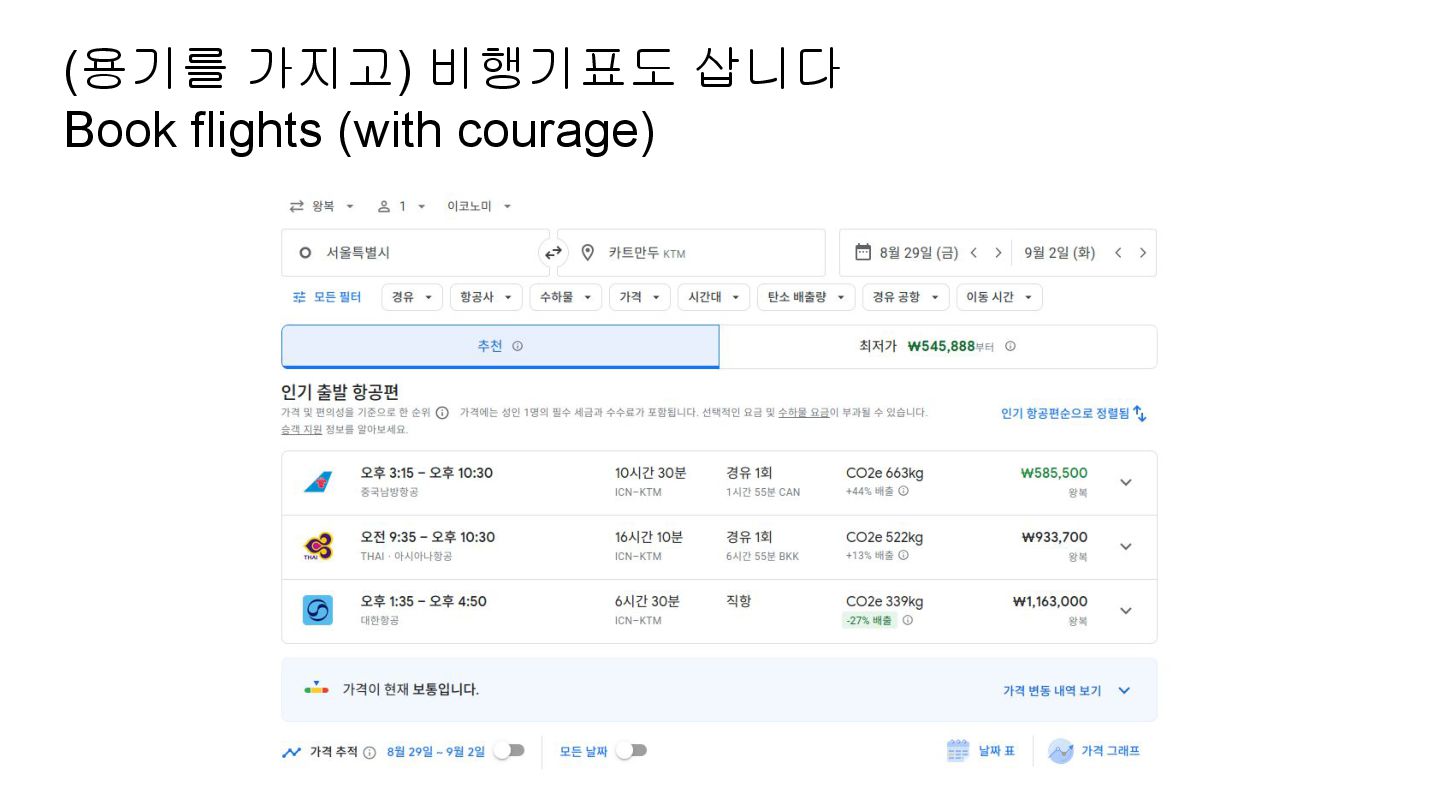
Task: Open the 가격 변동 내역 보기 link
Action: click(x=1066, y=690)
